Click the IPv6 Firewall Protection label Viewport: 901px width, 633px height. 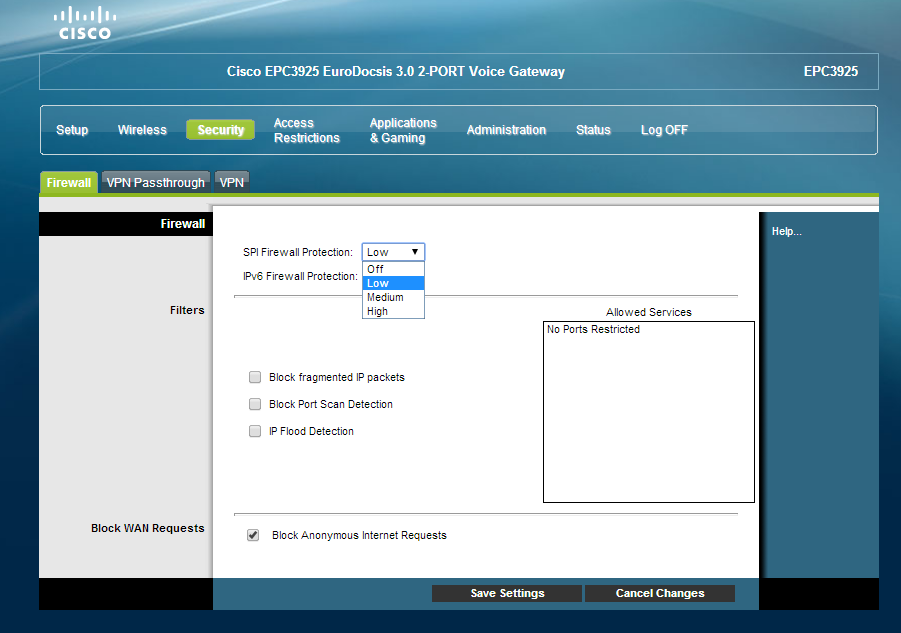pyautogui.click(x=300, y=276)
